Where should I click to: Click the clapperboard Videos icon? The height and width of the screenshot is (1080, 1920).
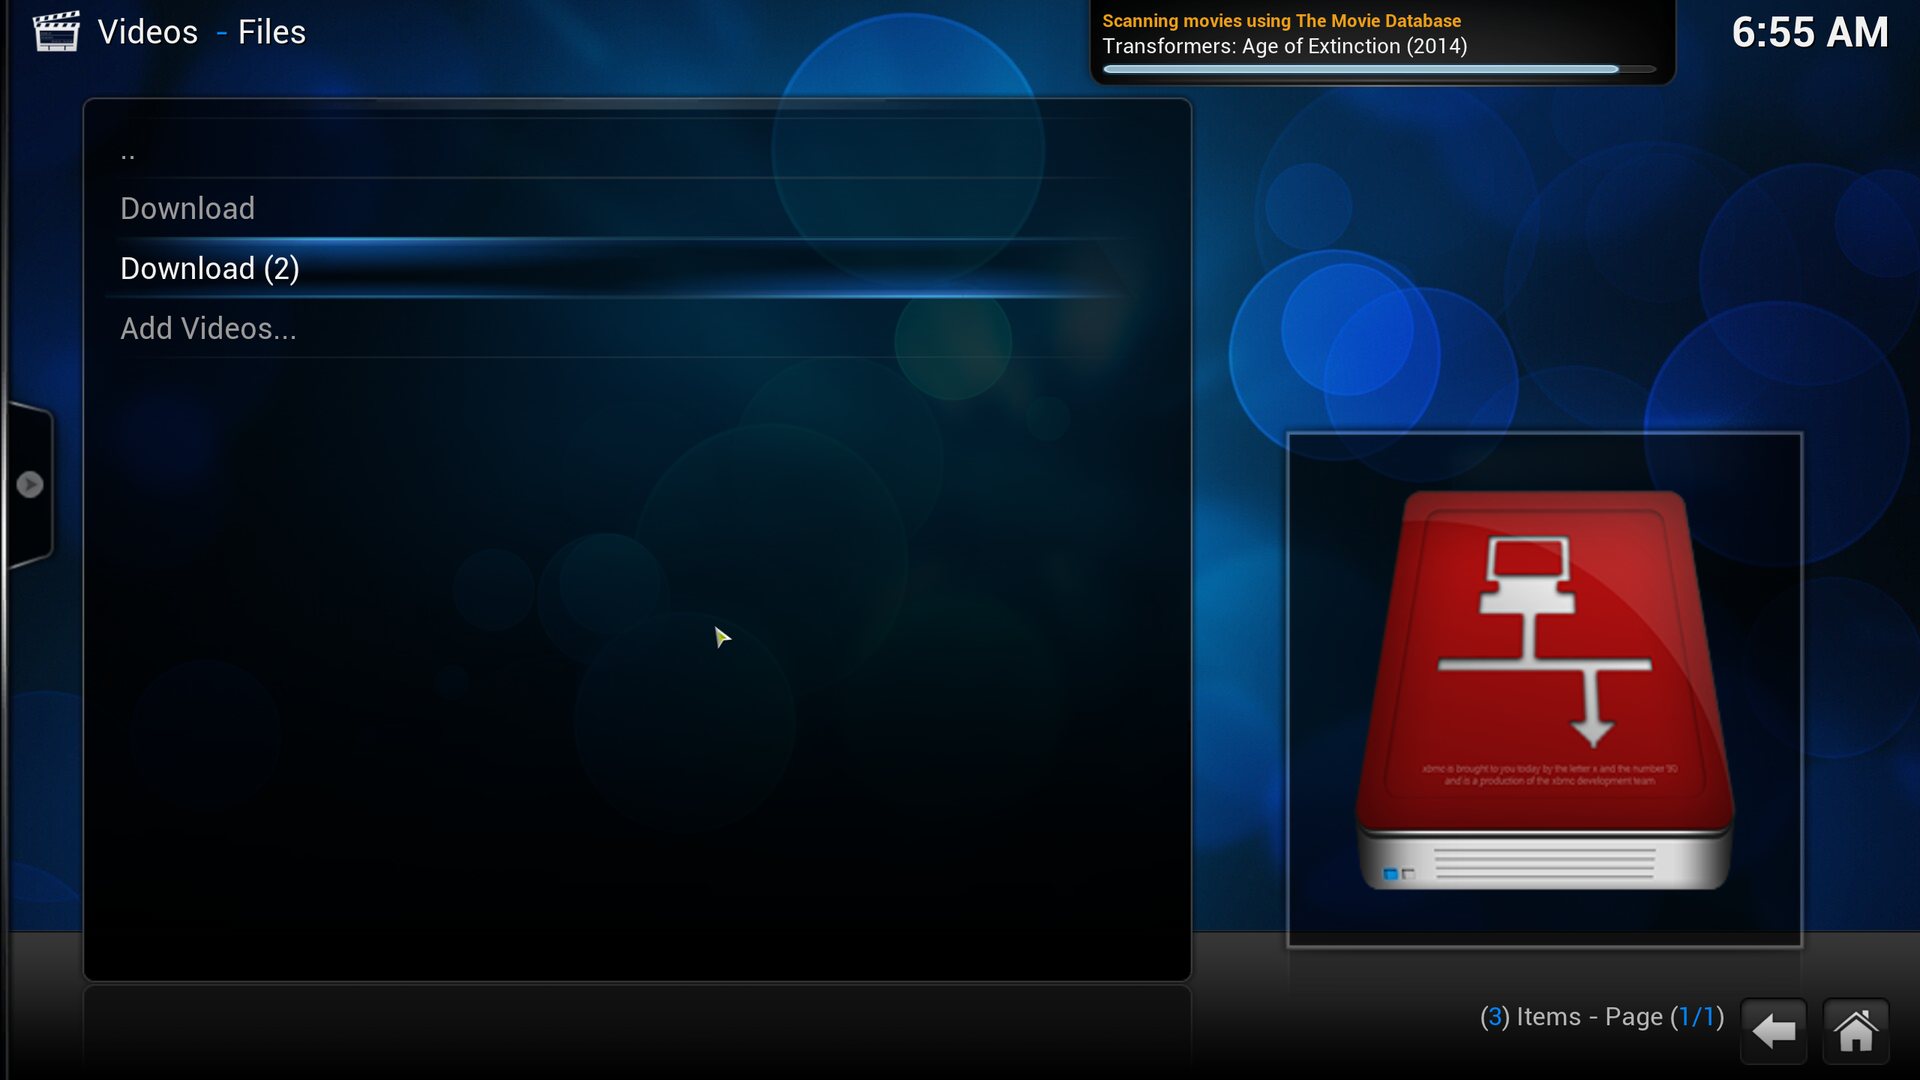(x=56, y=32)
